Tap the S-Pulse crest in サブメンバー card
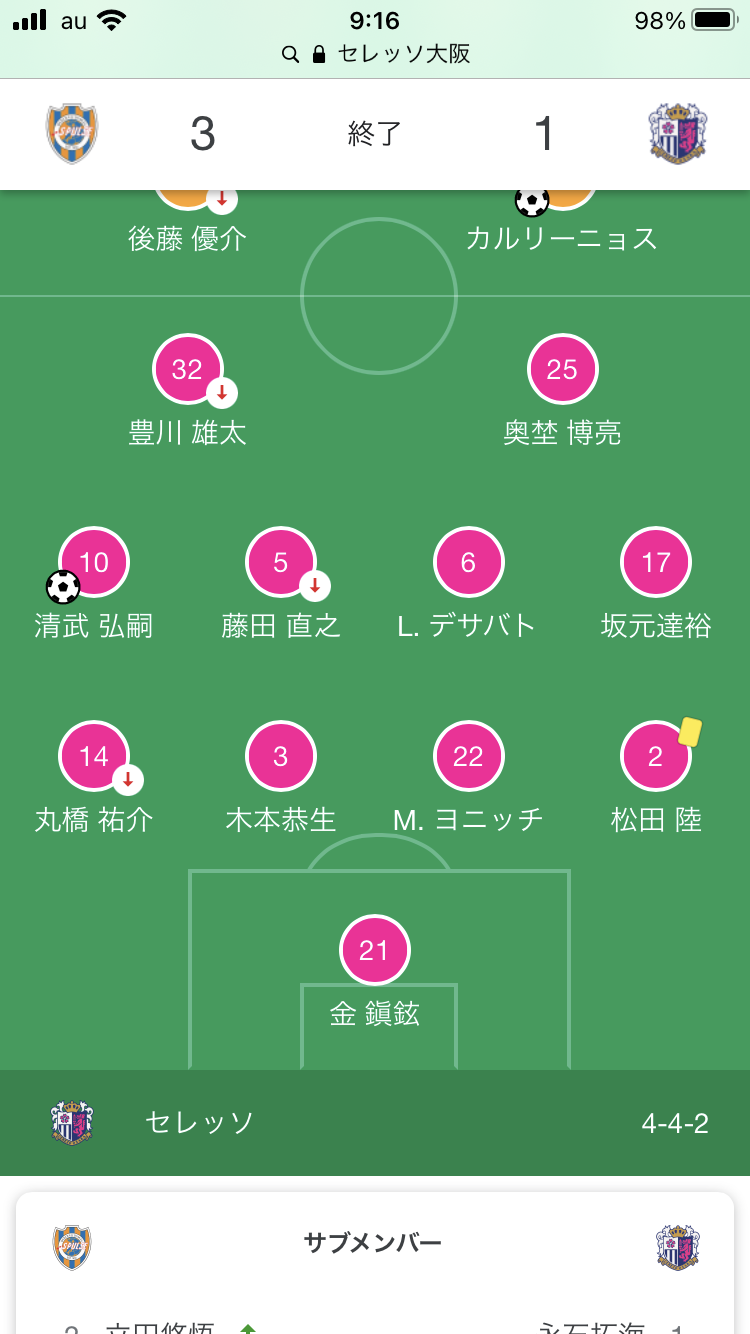 click(72, 1247)
